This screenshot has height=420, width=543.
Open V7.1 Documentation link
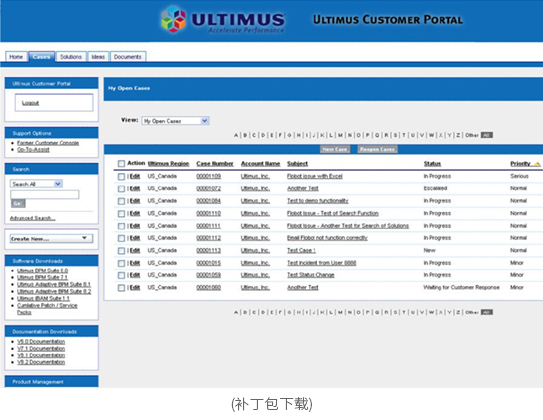coord(41,348)
